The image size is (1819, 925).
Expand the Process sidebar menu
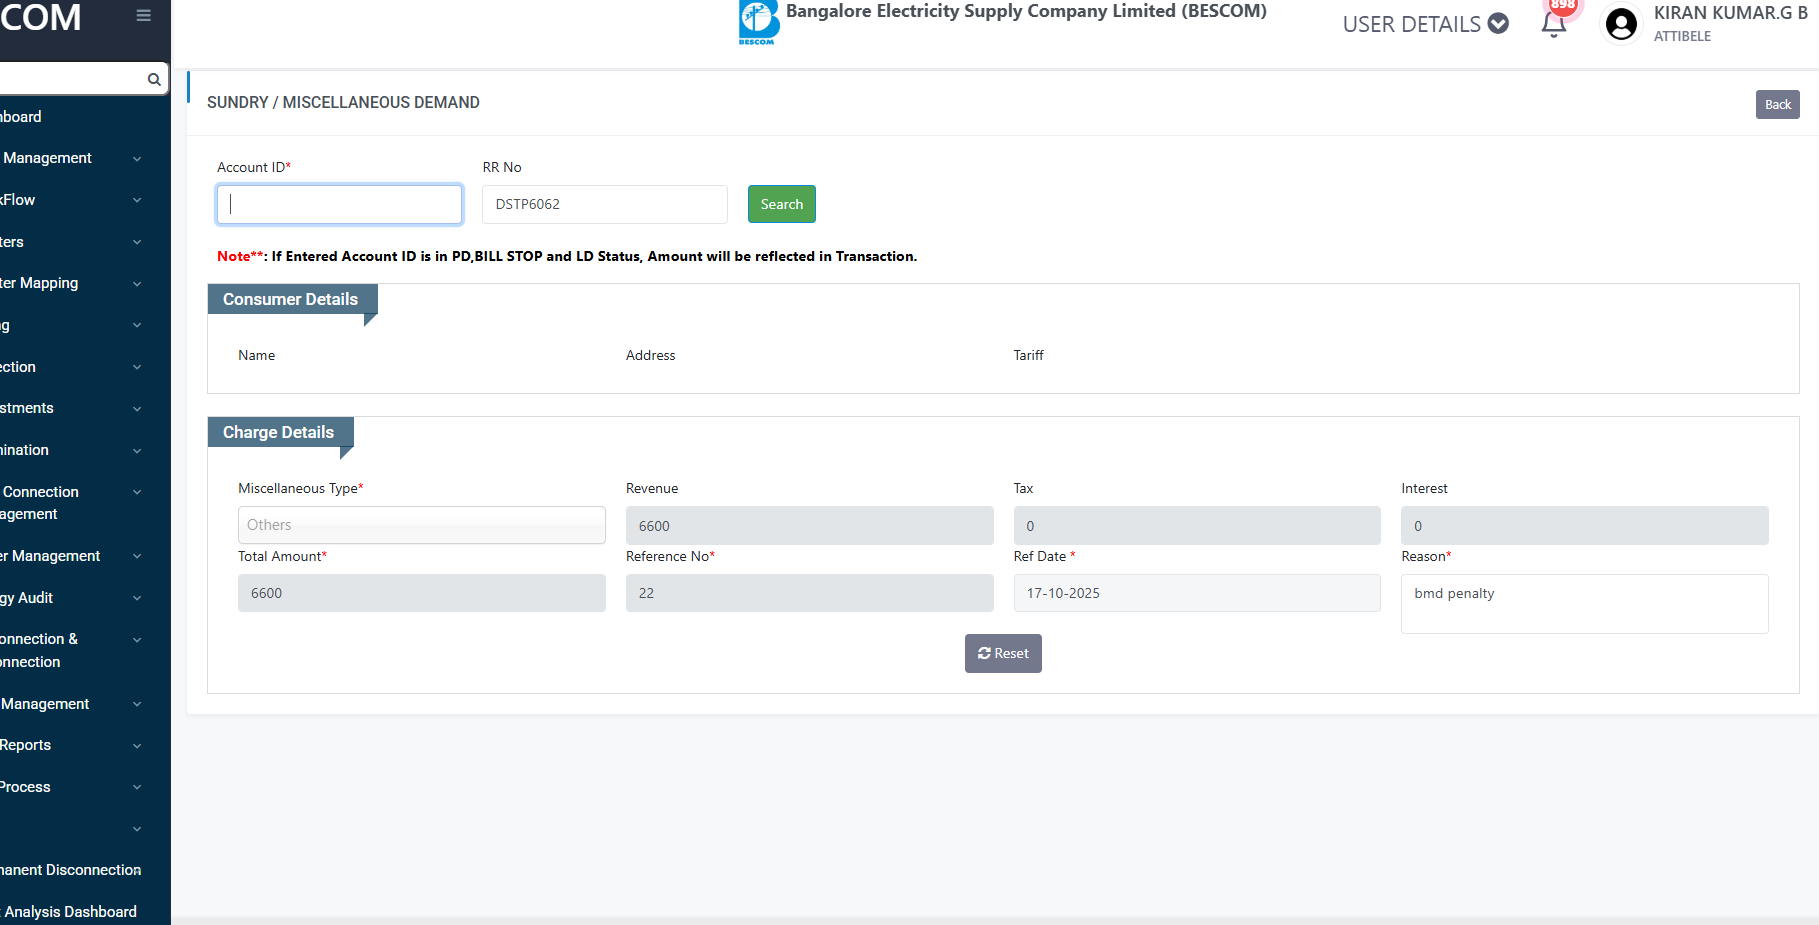click(70, 787)
